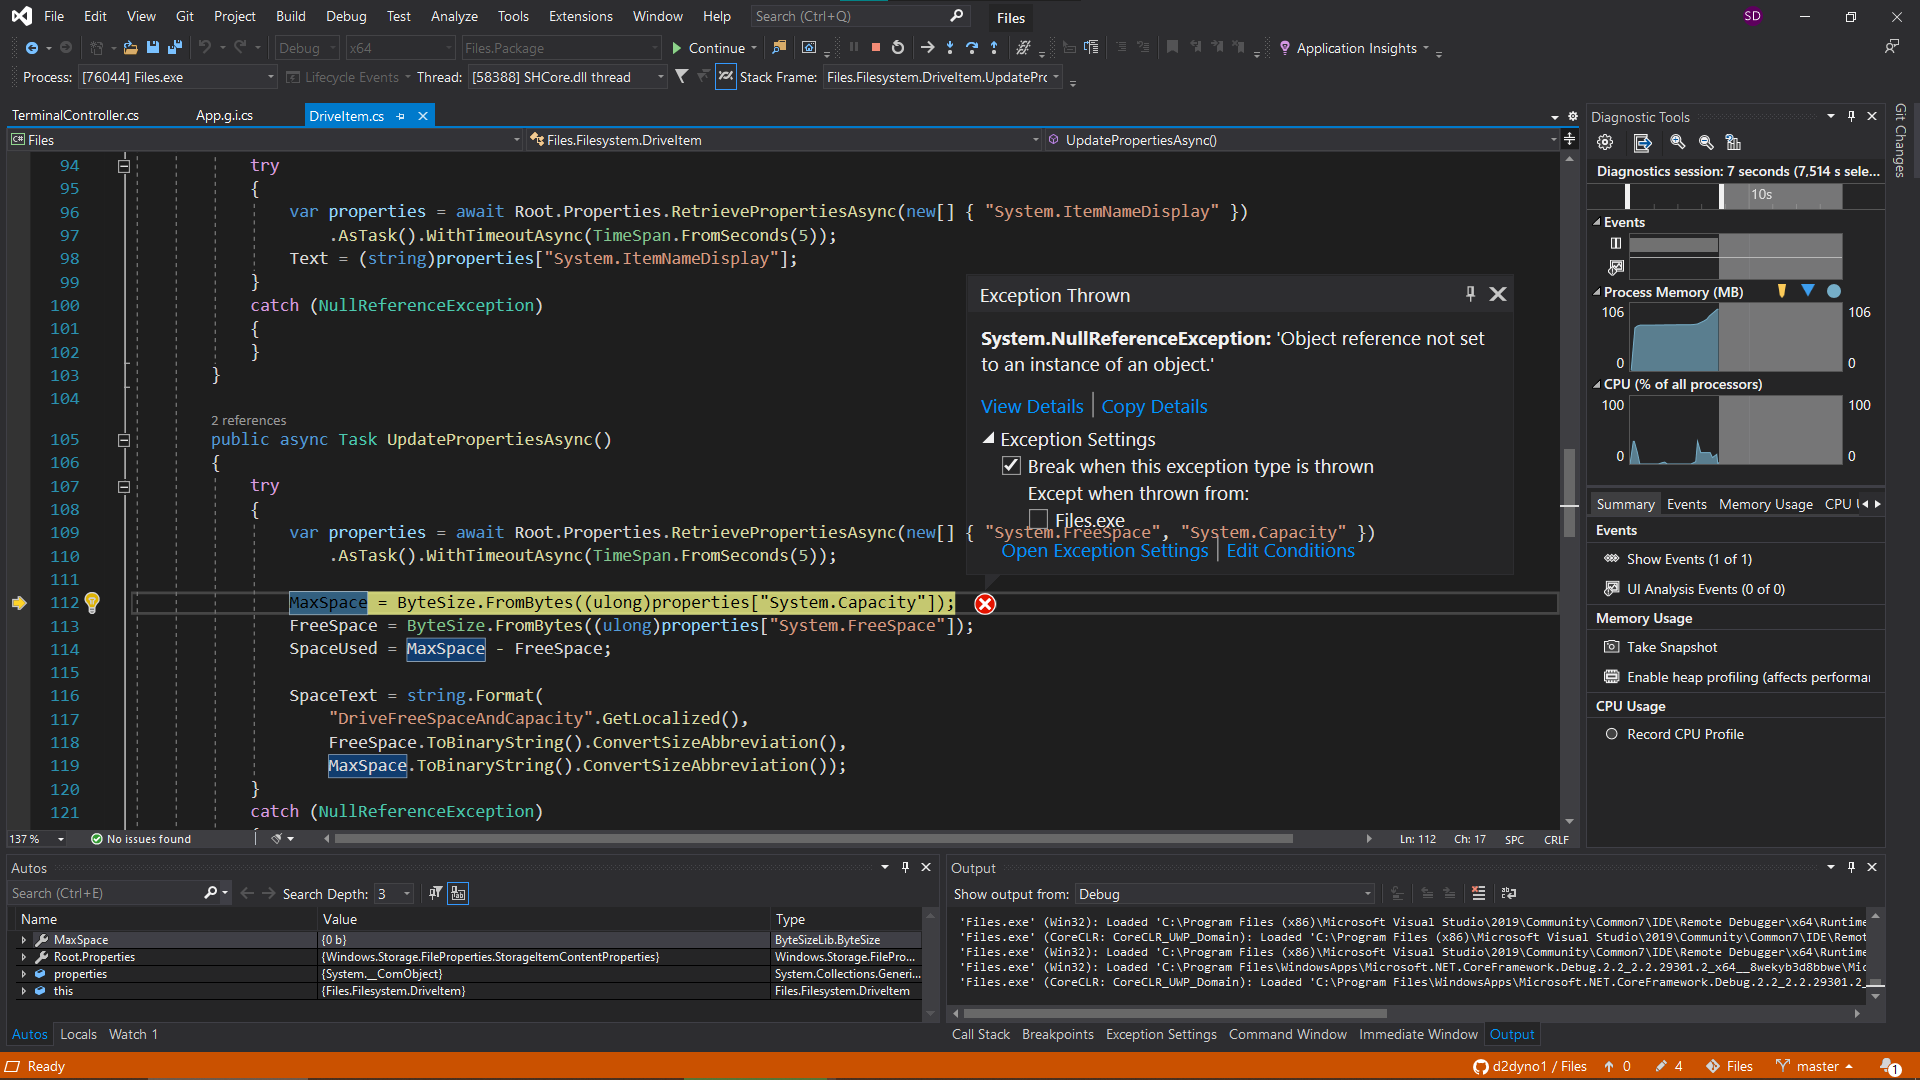Click the Diagnostic Tools export output icon
Image resolution: width=1920 pixels, height=1080 pixels.
(1642, 143)
